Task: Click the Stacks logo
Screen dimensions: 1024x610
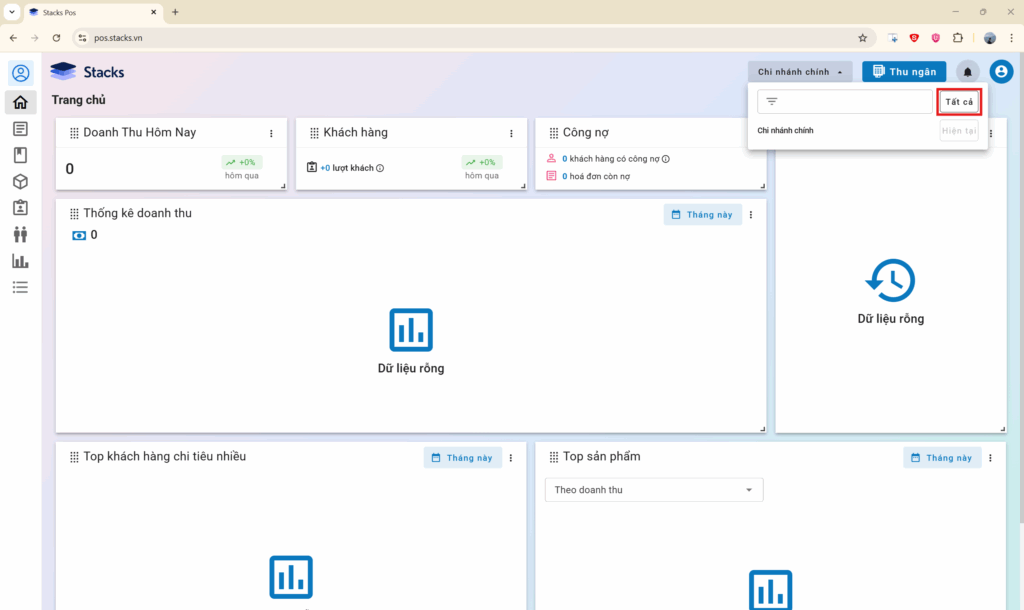Action: coord(88,72)
